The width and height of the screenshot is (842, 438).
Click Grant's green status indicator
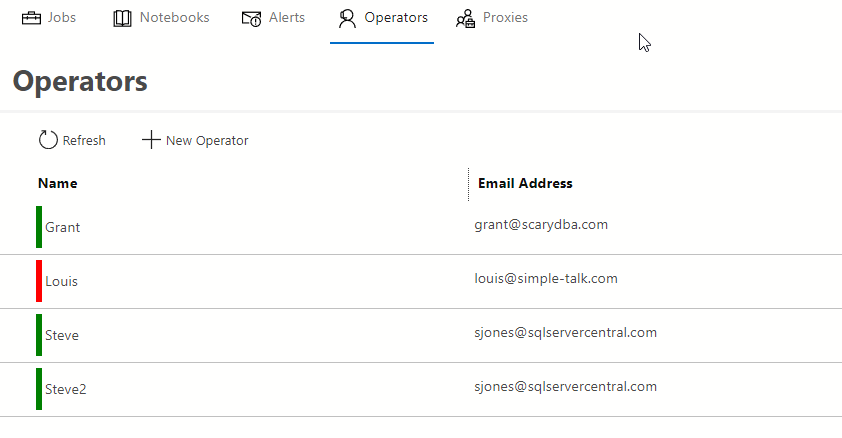coord(39,227)
